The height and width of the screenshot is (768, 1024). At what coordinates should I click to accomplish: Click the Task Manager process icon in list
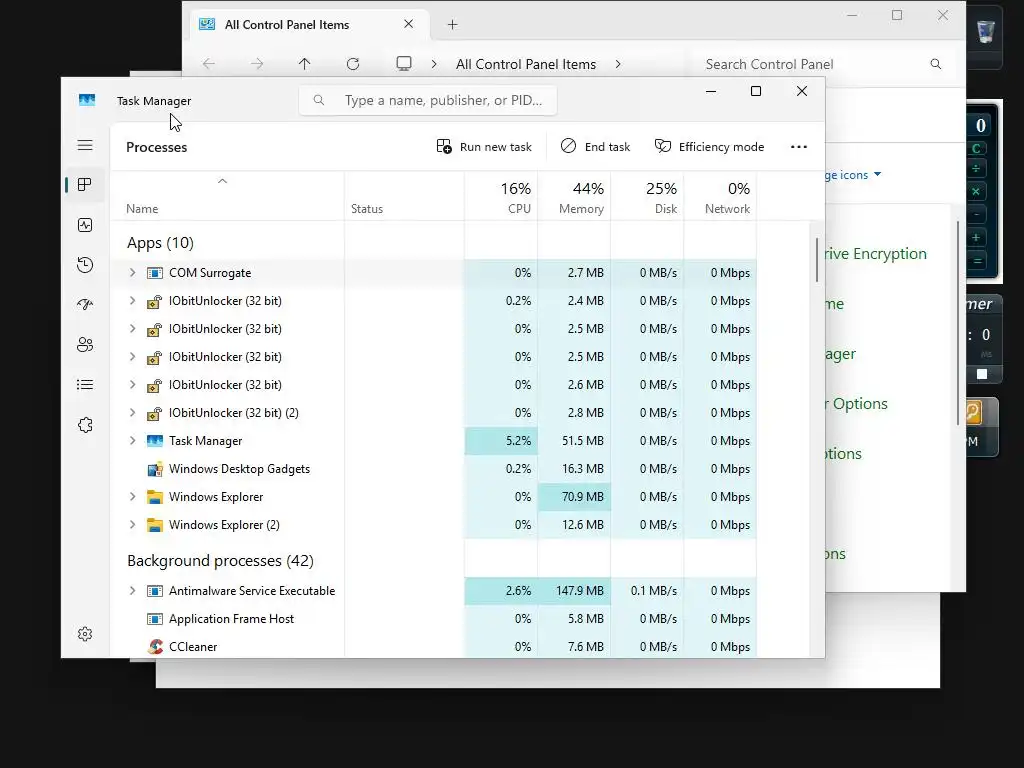pyautogui.click(x=155, y=441)
